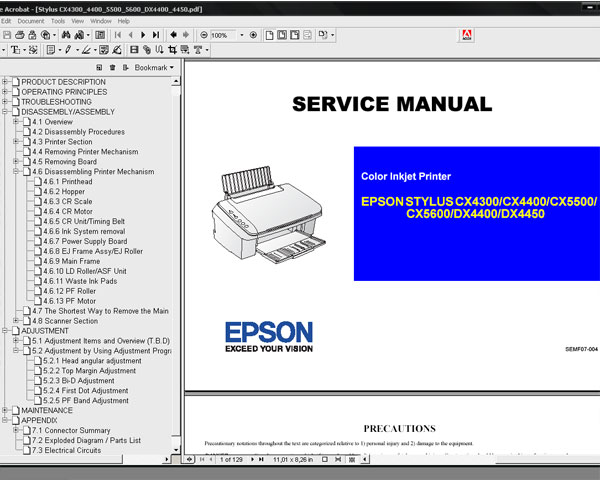This screenshot has height=480, width=600.
Task: Select the Note comment tool
Action: click(x=51, y=50)
